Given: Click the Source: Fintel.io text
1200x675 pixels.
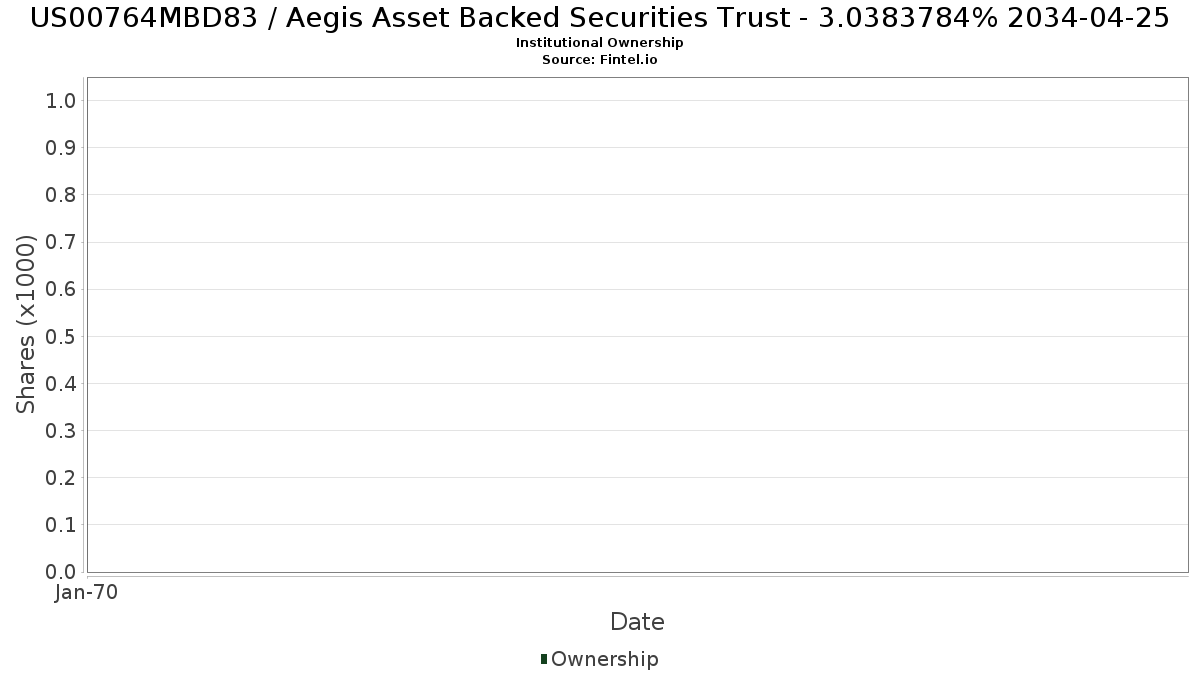Looking at the screenshot, I should (x=600, y=60).
